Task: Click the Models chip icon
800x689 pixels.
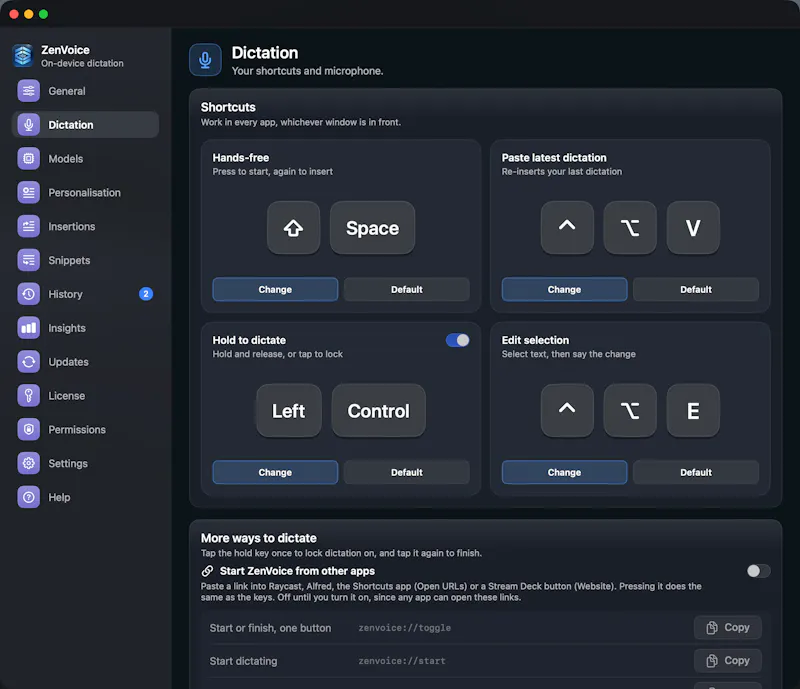Action: pos(29,159)
